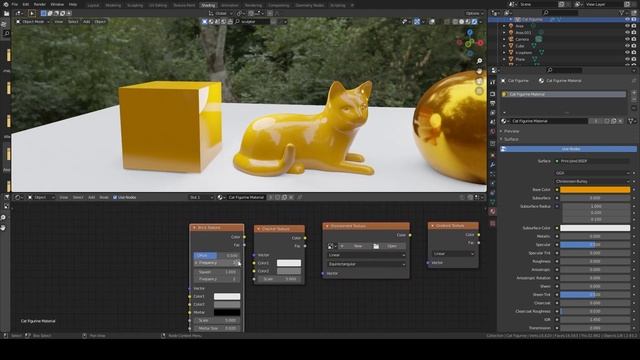640x360 pixels.
Task: Open the Slot 1 dropdown
Action: coord(201,197)
